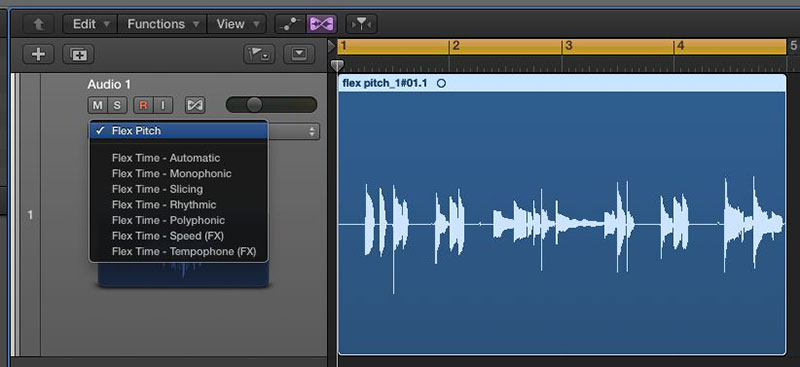Add a new track with plus button

[x=39, y=54]
